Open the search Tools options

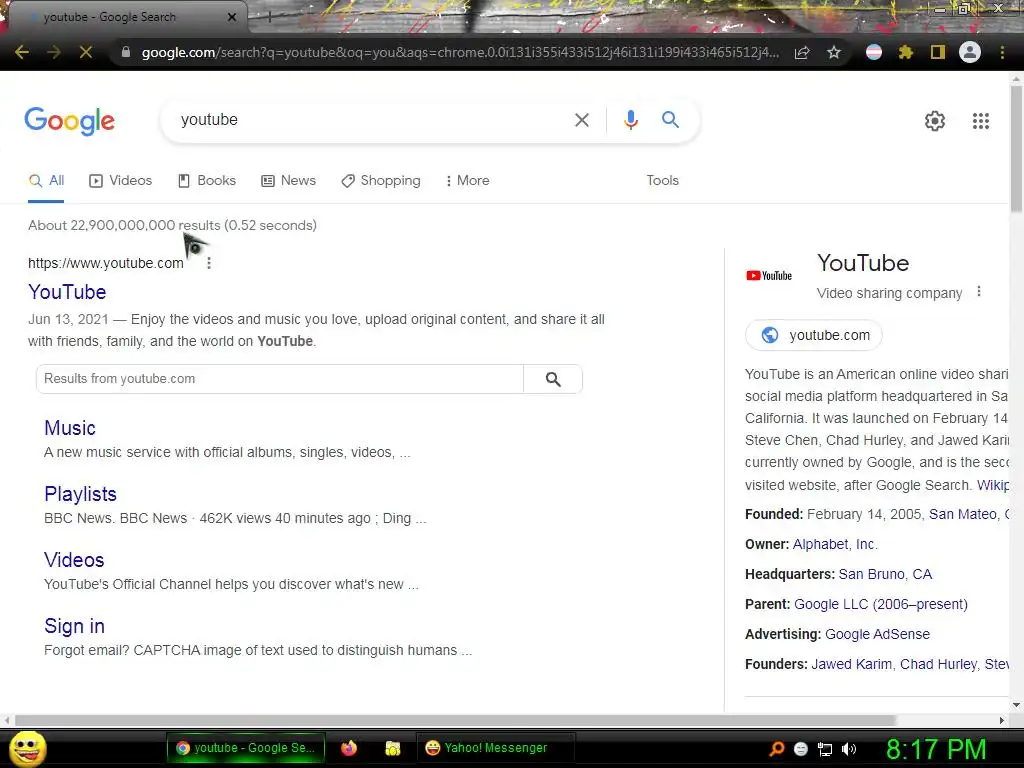(662, 181)
